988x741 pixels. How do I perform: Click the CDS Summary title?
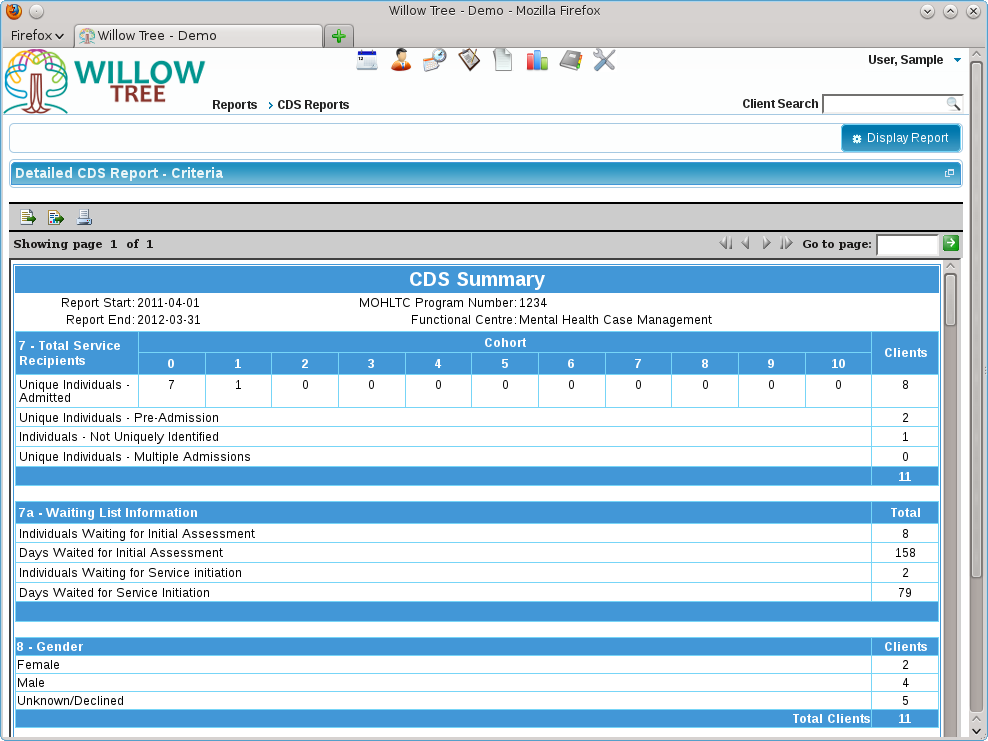pyautogui.click(x=477, y=279)
